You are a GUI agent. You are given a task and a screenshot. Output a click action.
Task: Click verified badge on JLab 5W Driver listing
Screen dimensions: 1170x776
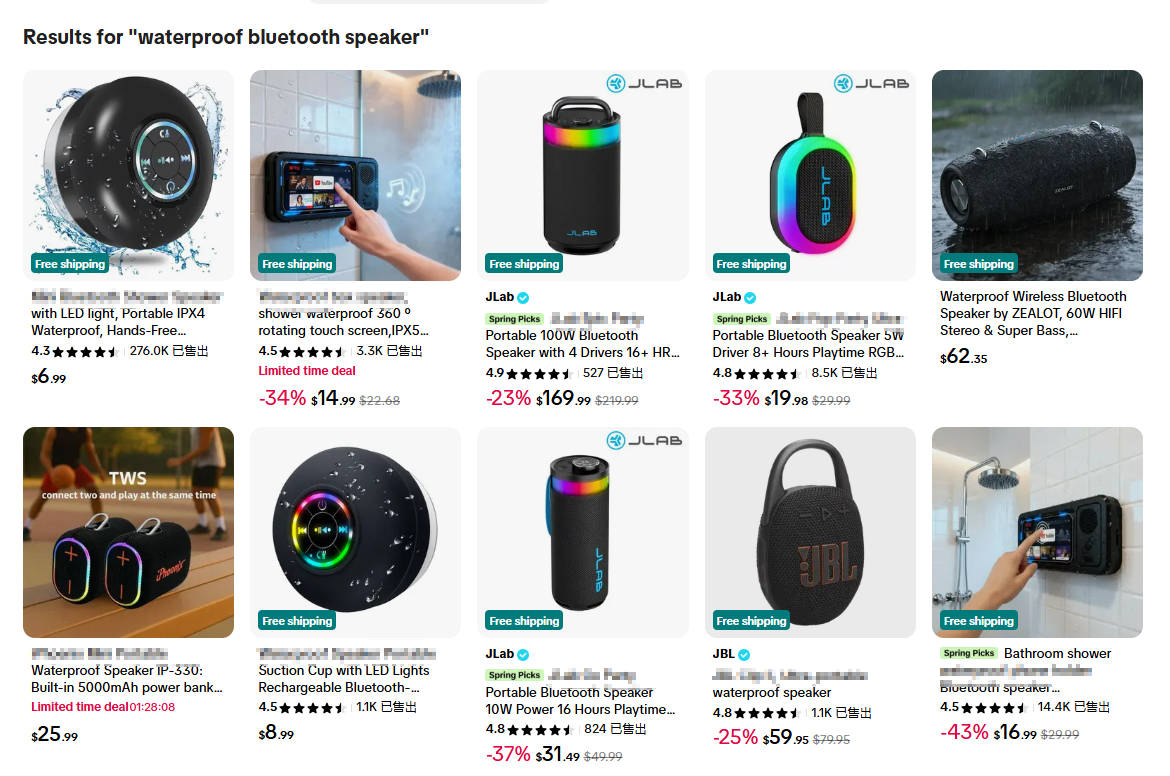coord(750,297)
